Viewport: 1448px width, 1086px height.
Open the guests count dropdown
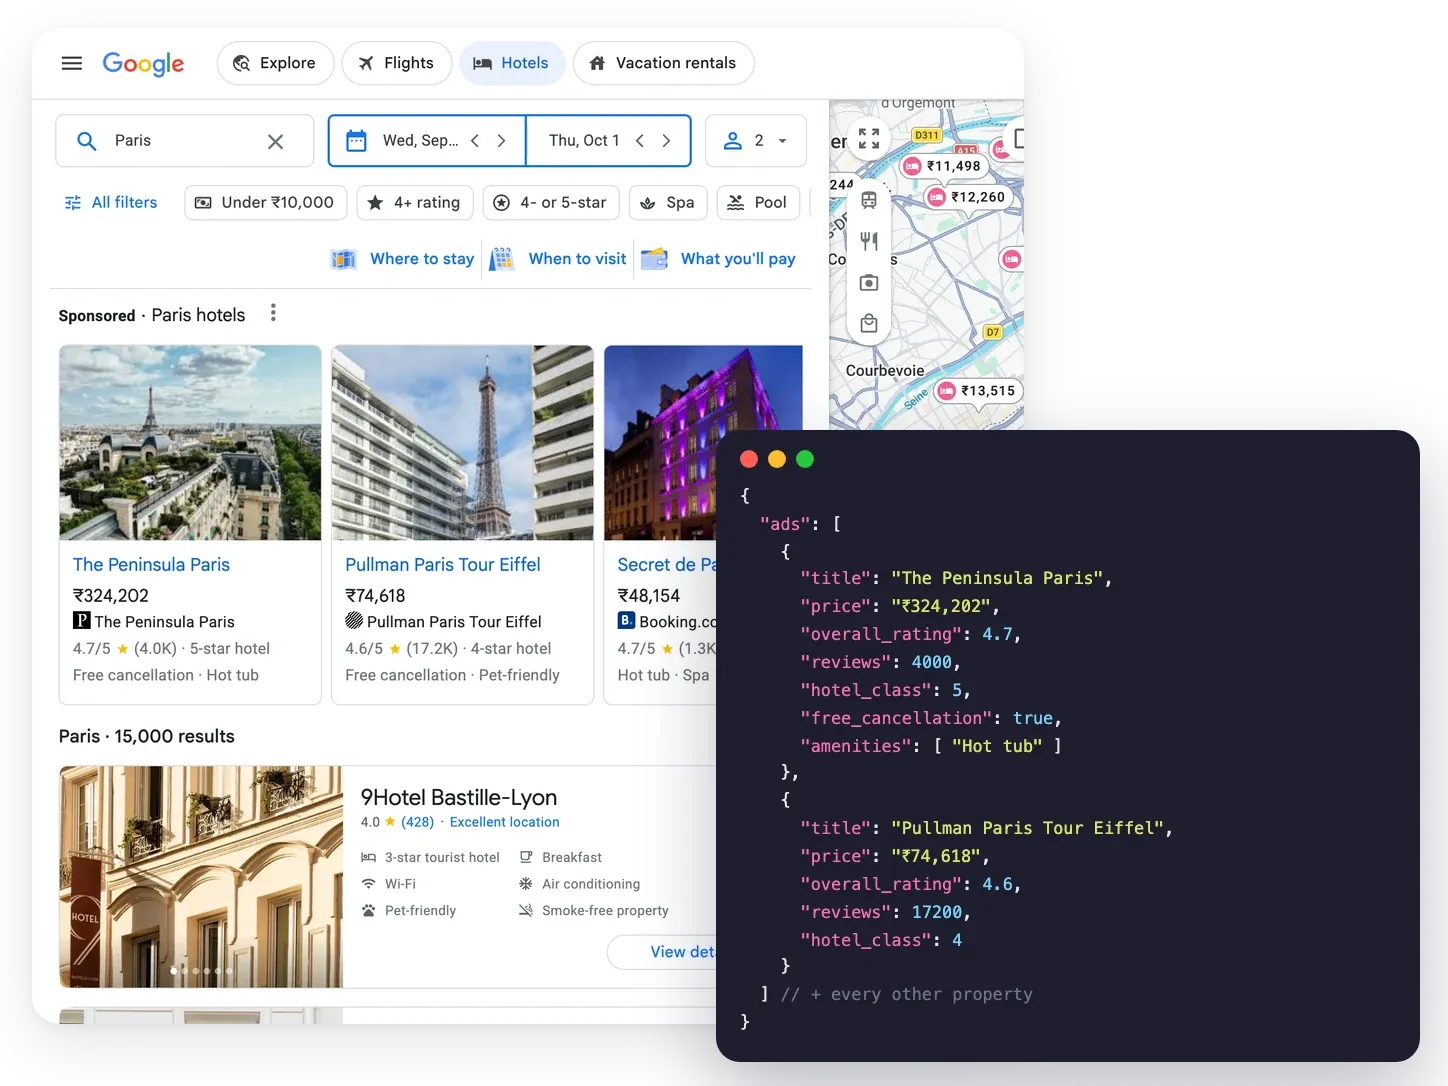pos(756,141)
